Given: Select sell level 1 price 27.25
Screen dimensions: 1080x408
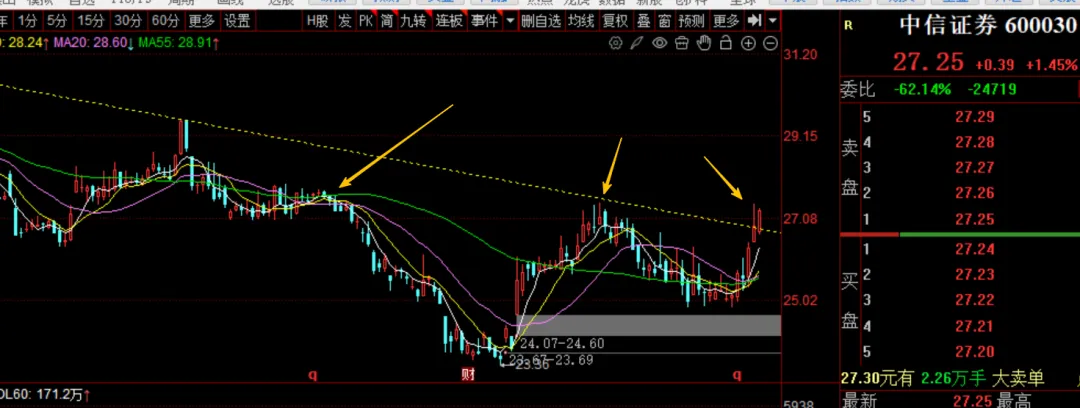Looking at the screenshot, I should 975,220.
